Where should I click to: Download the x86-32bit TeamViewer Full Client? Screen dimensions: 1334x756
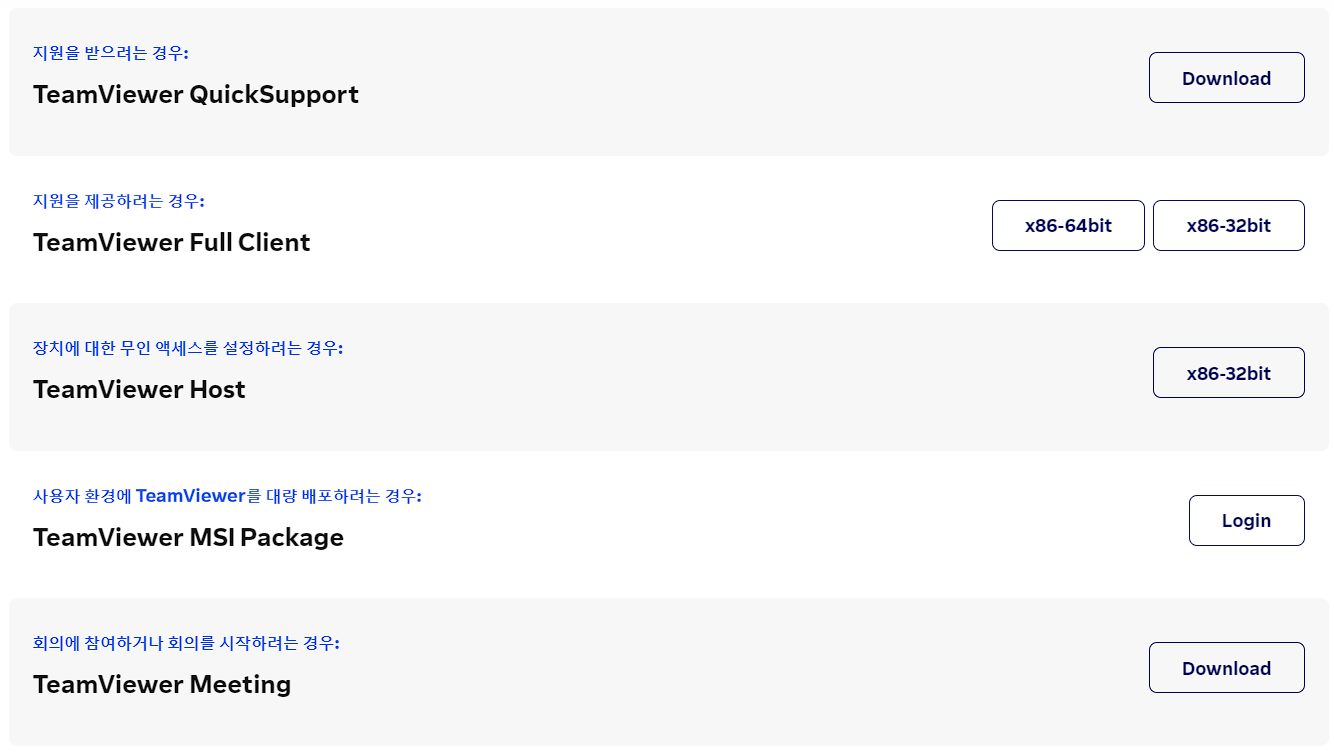click(x=1228, y=225)
